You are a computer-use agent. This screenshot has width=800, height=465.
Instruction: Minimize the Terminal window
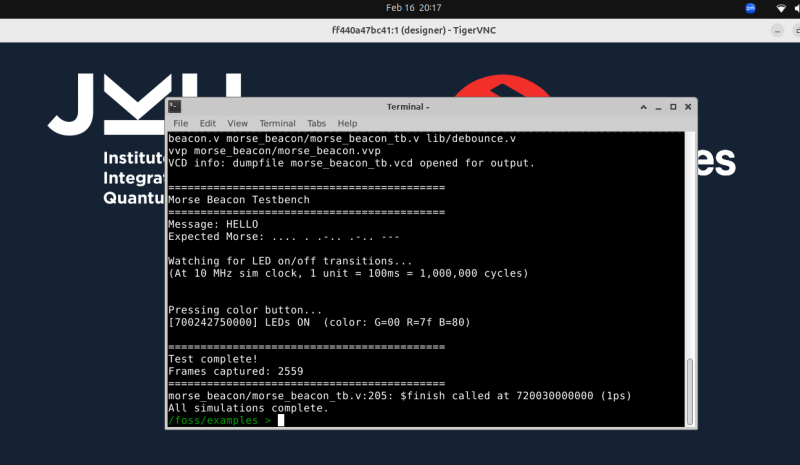[659, 106]
